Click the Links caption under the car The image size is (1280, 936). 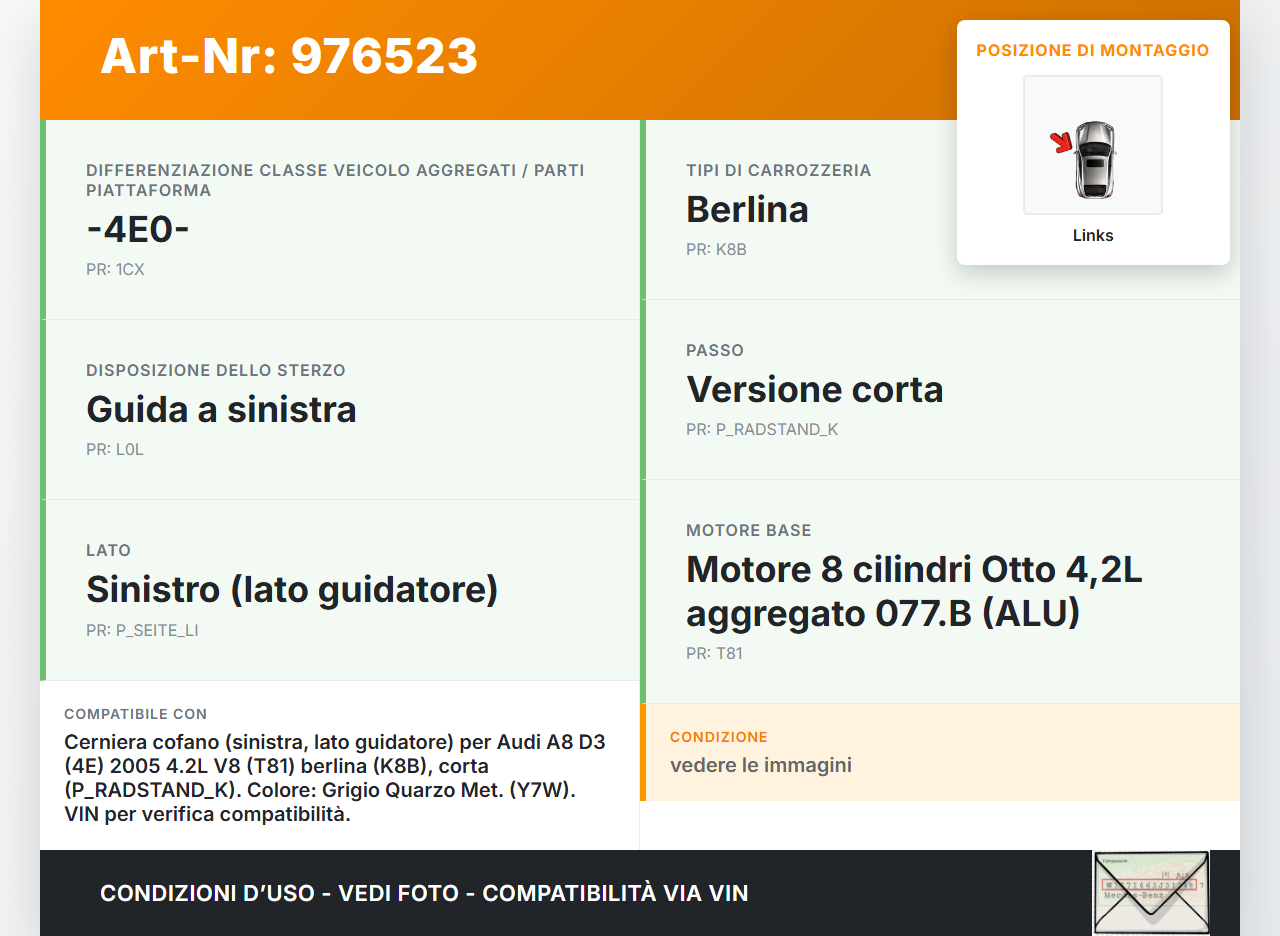pos(1093,236)
